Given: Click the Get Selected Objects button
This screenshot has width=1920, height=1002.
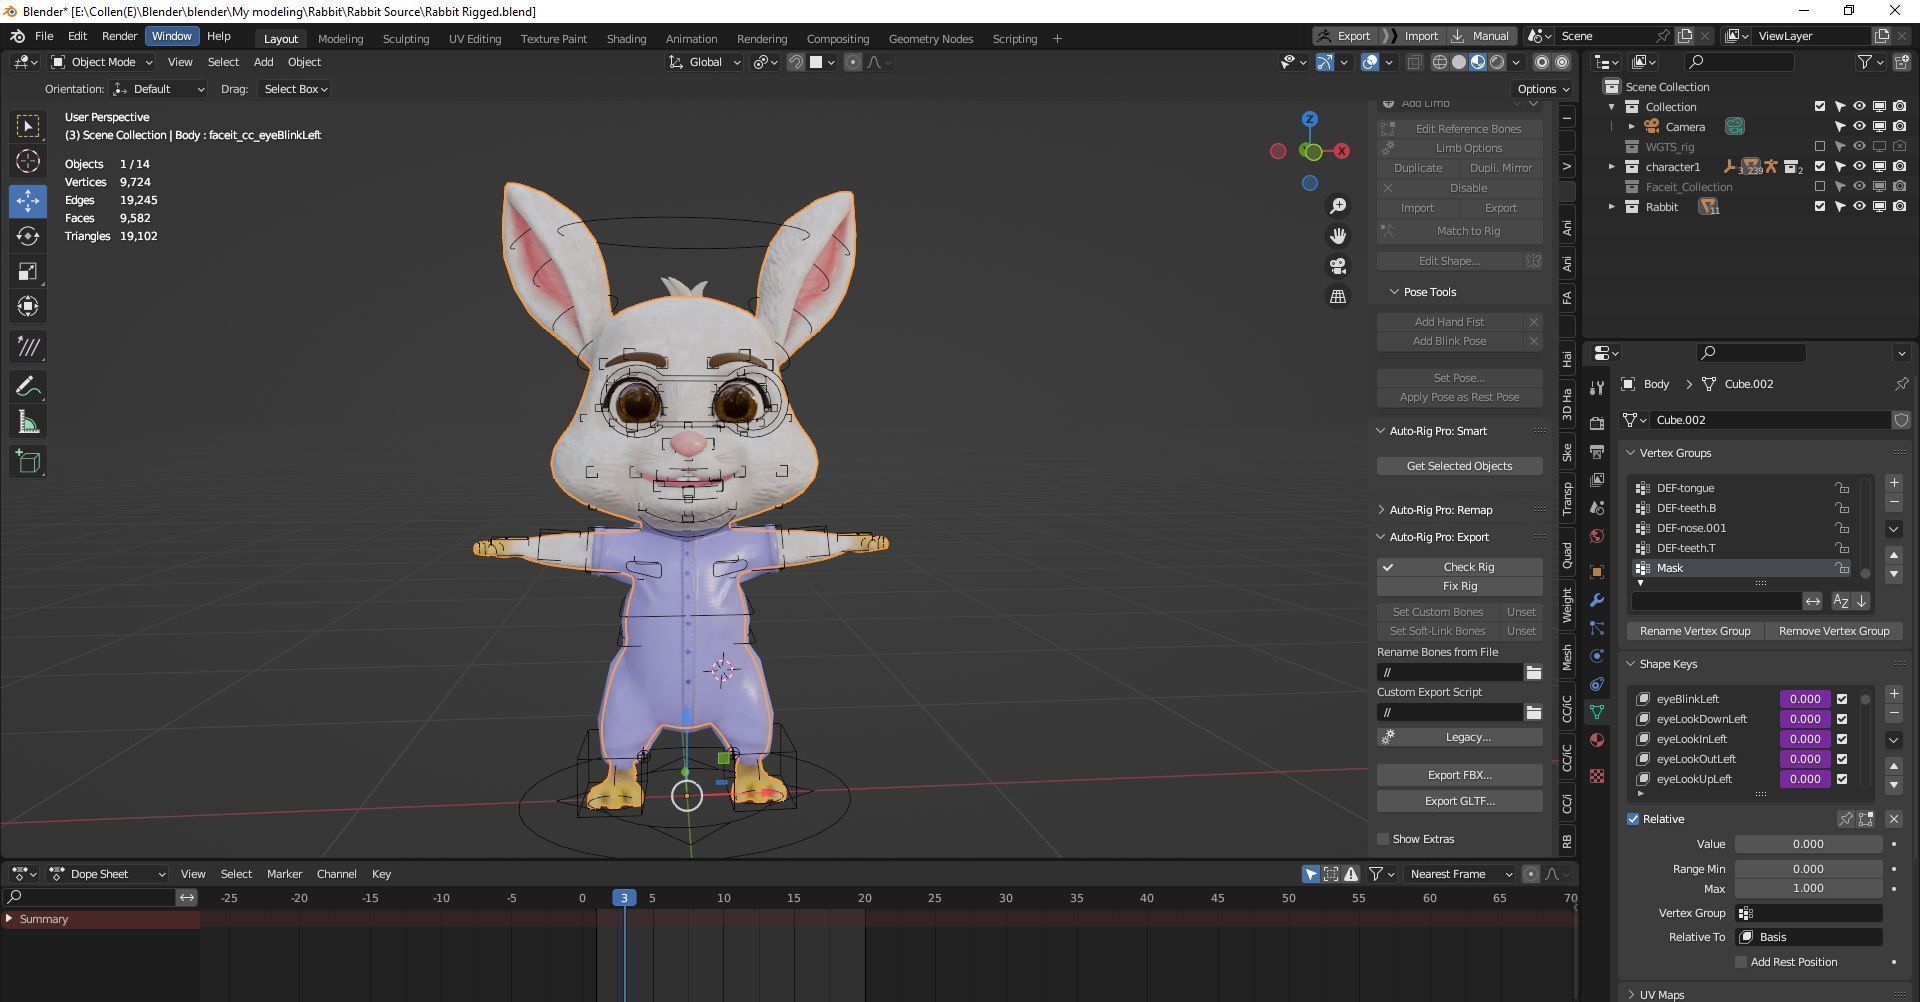Looking at the screenshot, I should click(1459, 466).
